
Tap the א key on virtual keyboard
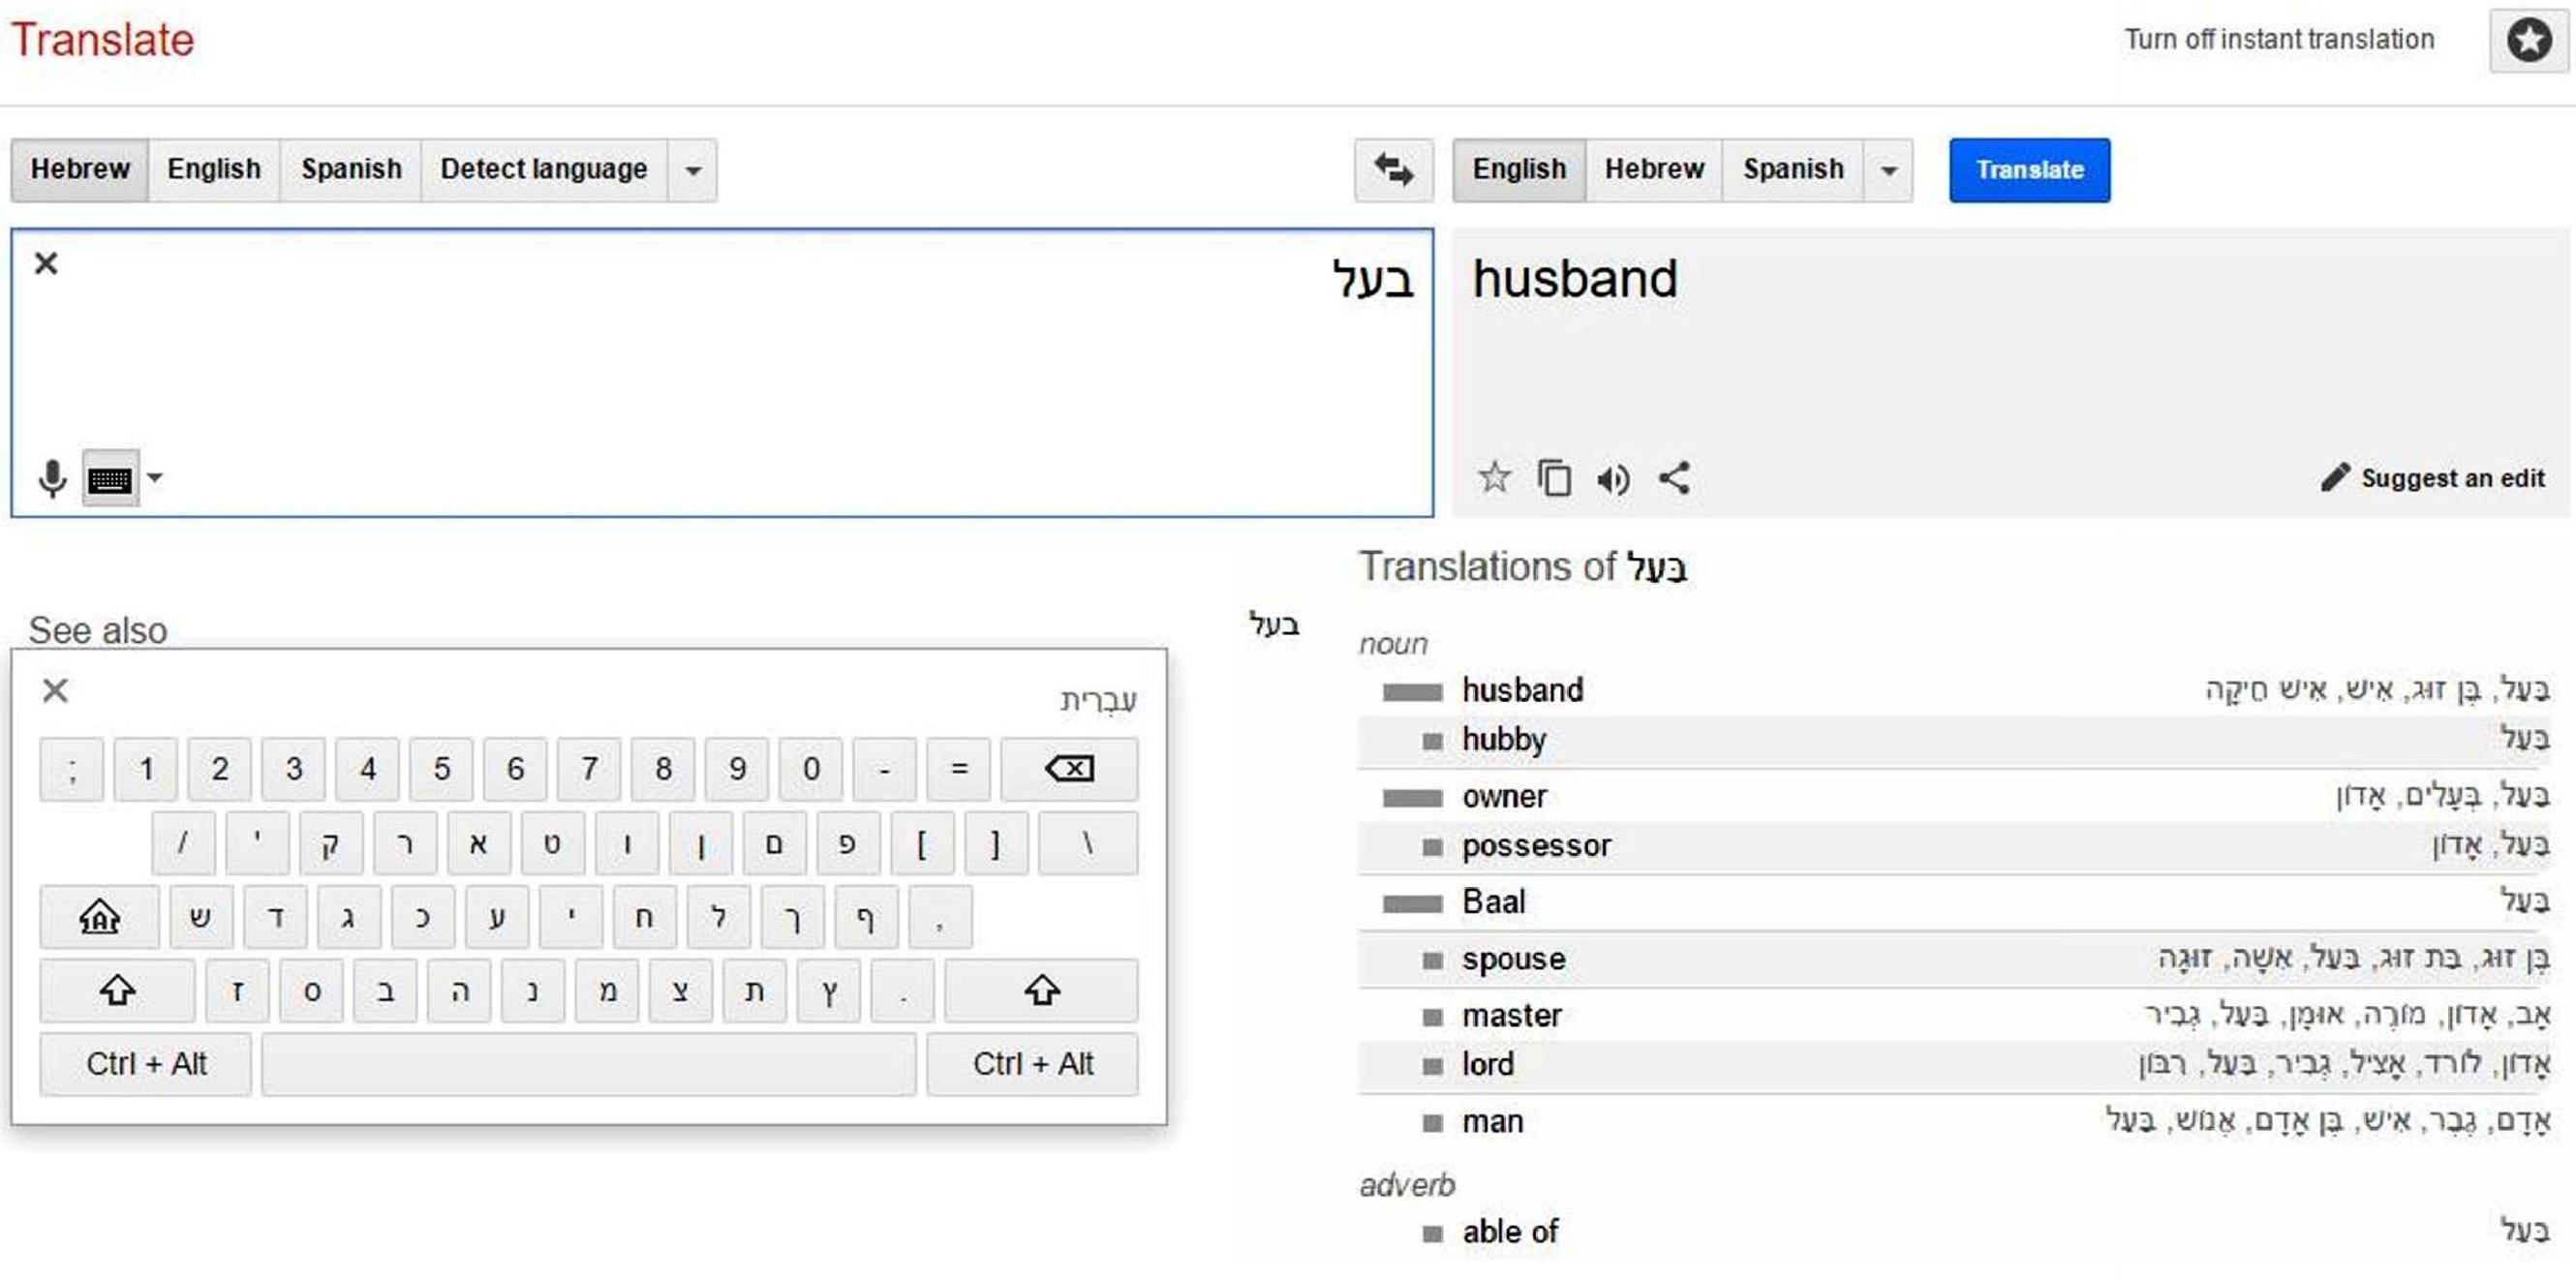click(x=478, y=843)
